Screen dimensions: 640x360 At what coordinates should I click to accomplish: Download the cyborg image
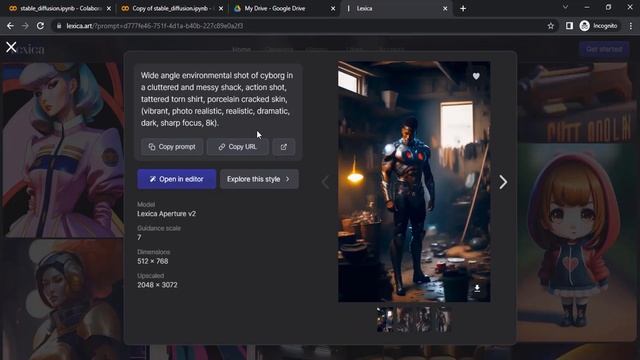tap(477, 289)
